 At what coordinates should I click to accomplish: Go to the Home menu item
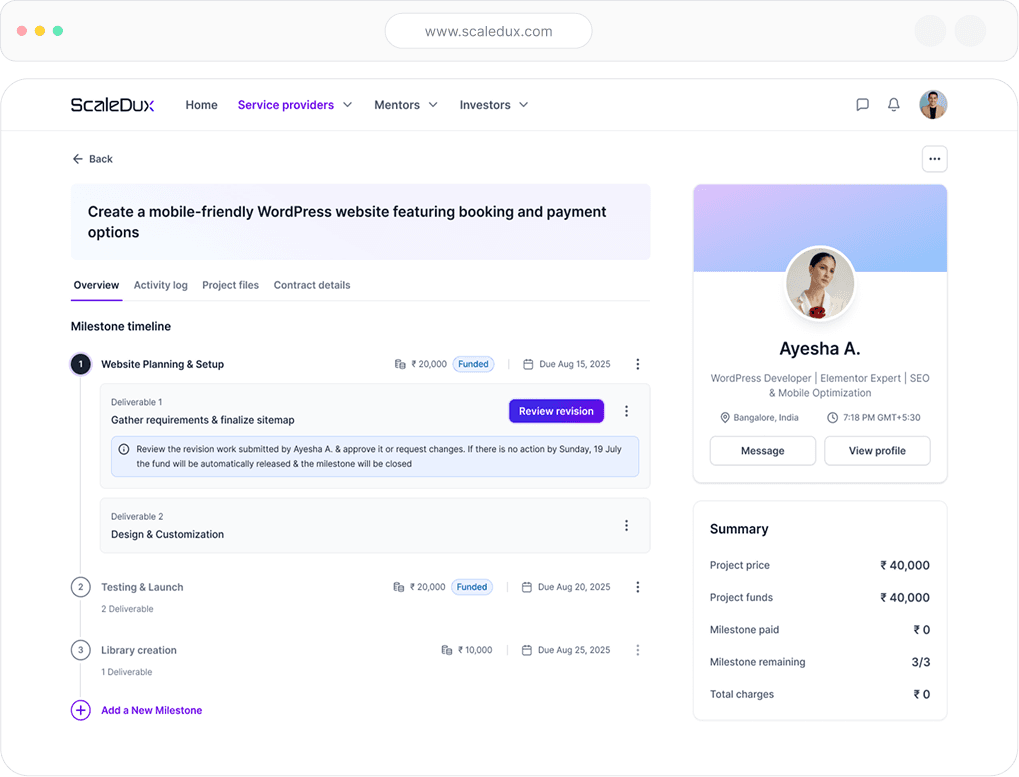201,105
